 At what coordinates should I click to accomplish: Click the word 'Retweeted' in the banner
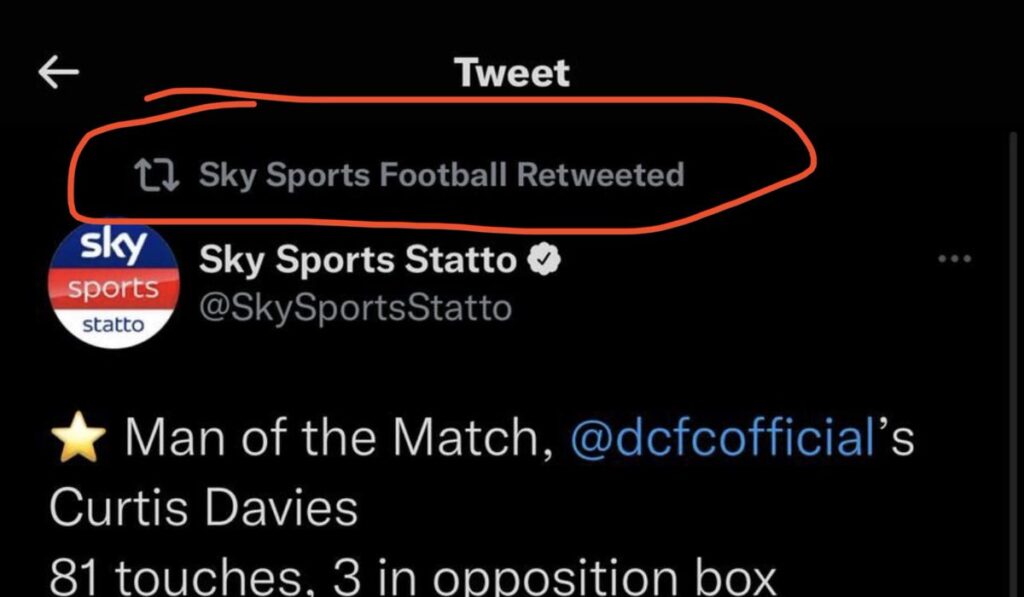coord(601,176)
